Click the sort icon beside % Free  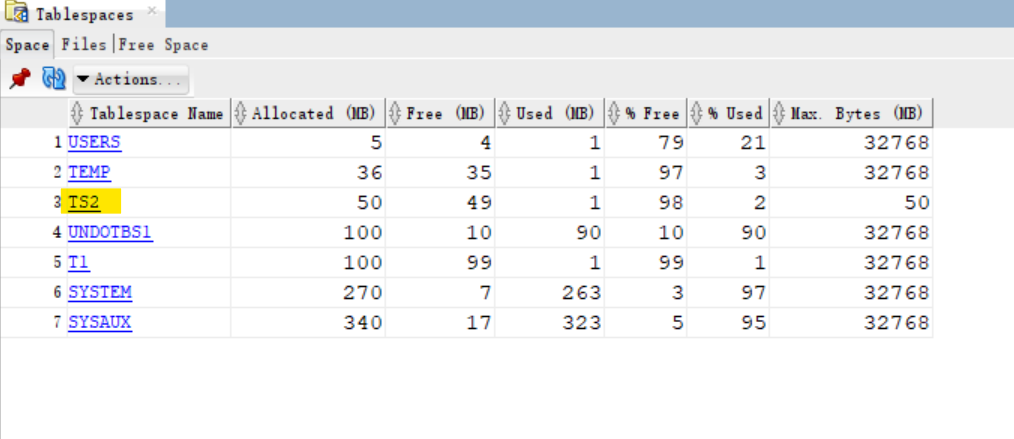tap(614, 114)
